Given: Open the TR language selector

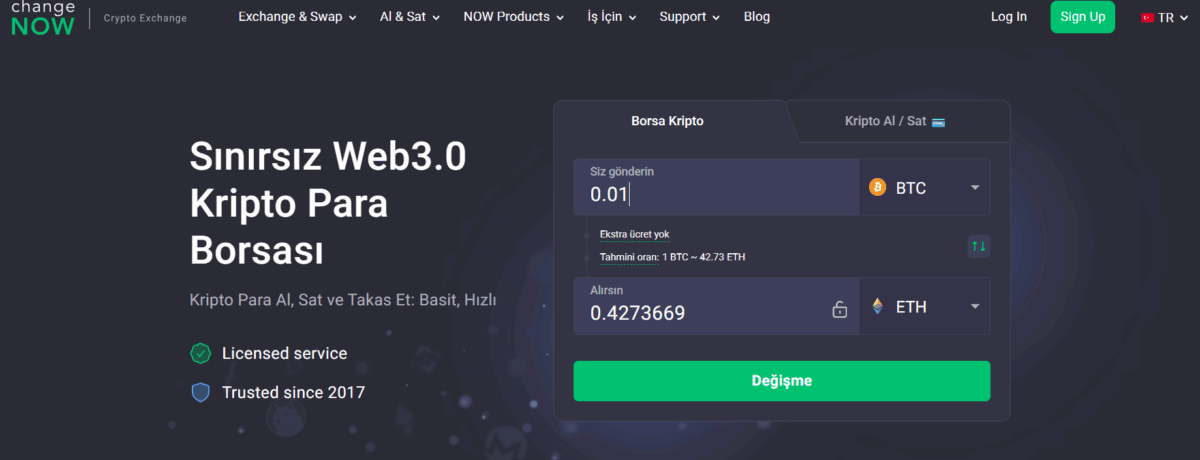Looking at the screenshot, I should [1164, 18].
